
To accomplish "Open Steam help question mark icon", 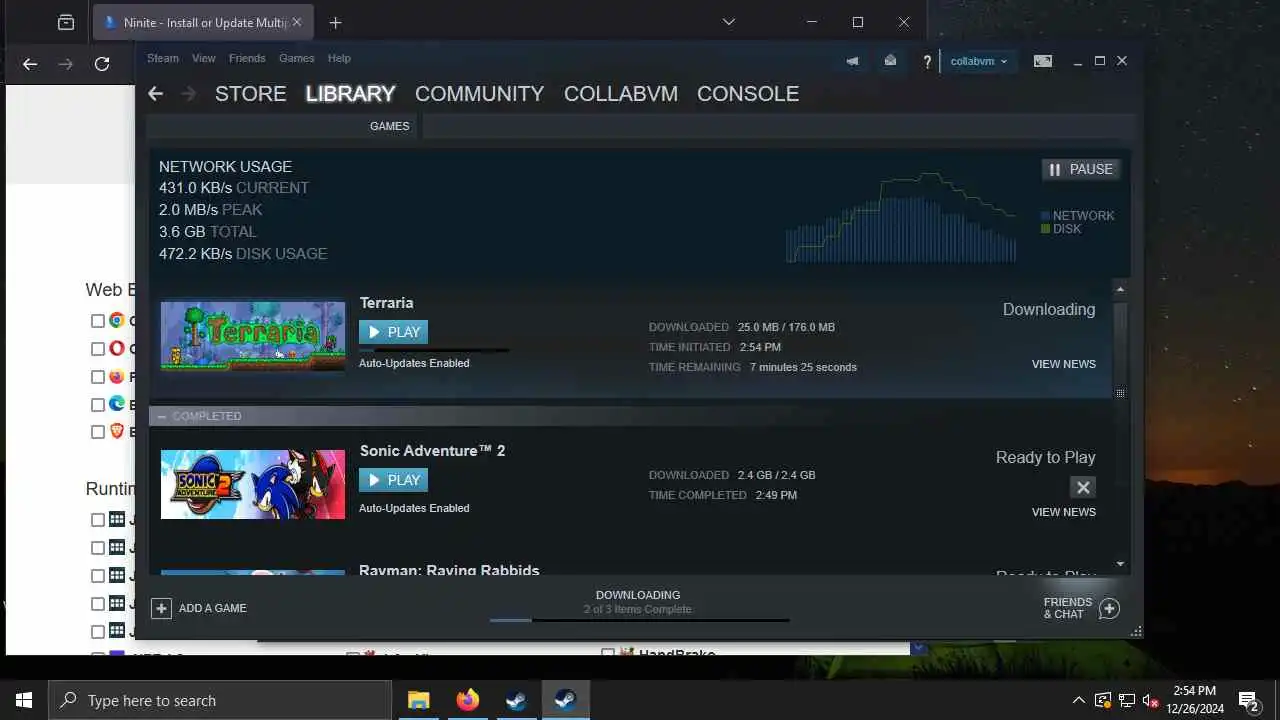I will click(x=927, y=62).
